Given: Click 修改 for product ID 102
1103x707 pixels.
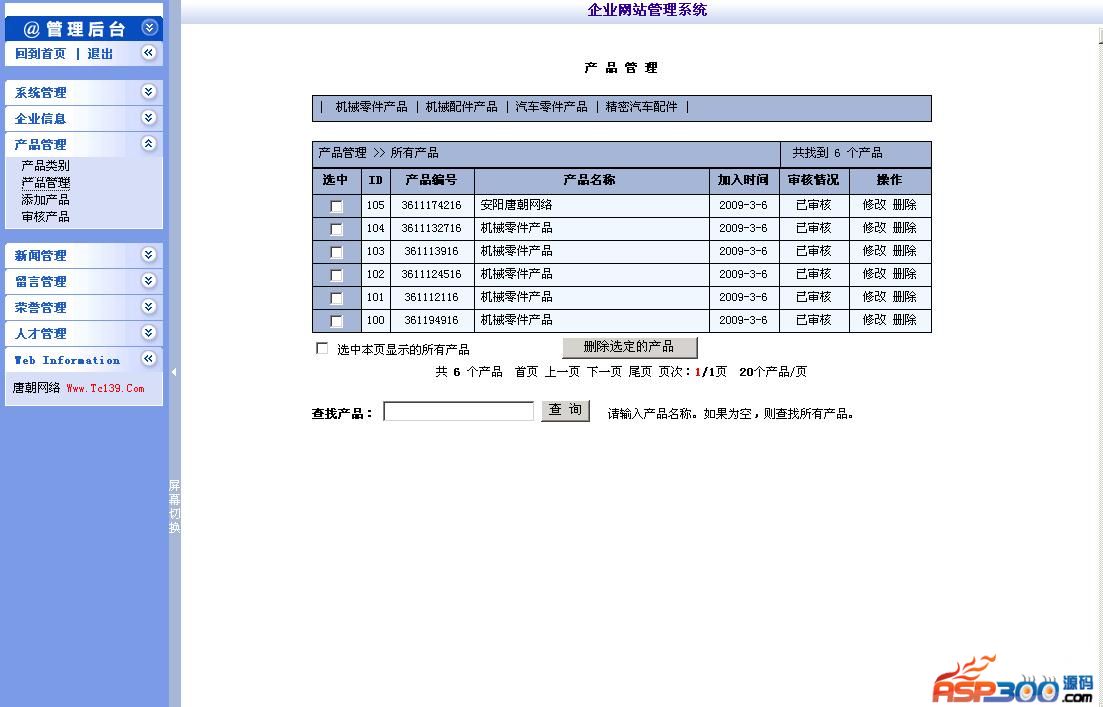Looking at the screenshot, I should (874, 274).
